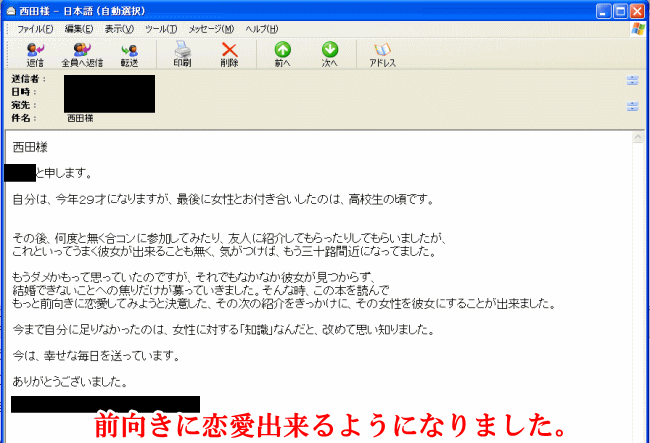Open the ツール(T) menu
The width and height of the screenshot is (650, 443).
tap(162, 29)
